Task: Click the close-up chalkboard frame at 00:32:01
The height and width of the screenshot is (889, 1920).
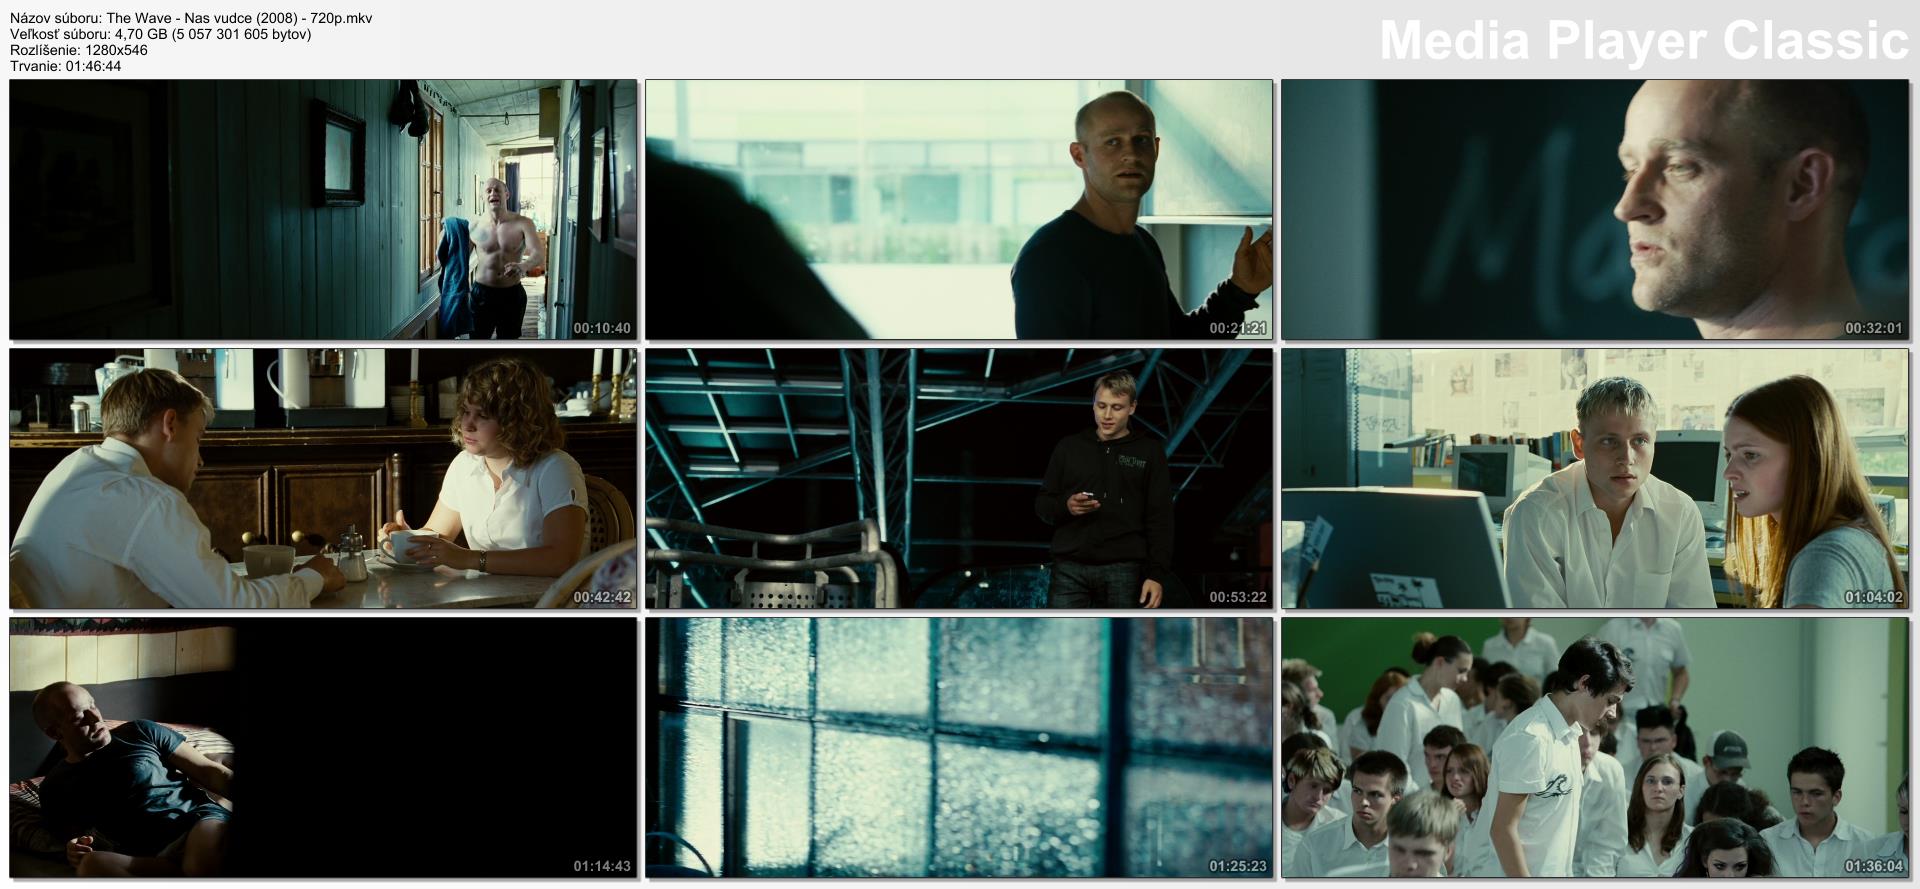Action: (1595, 210)
